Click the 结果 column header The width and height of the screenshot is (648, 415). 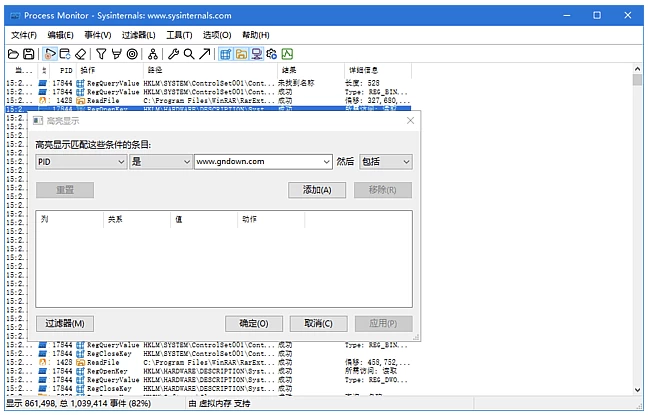311,70
